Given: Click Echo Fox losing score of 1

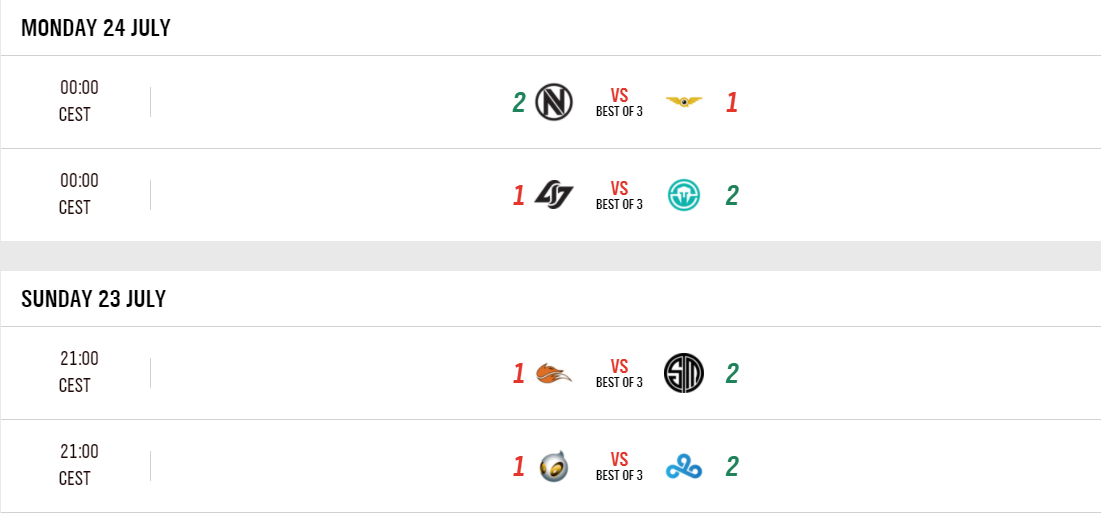Looking at the screenshot, I should [x=518, y=374].
